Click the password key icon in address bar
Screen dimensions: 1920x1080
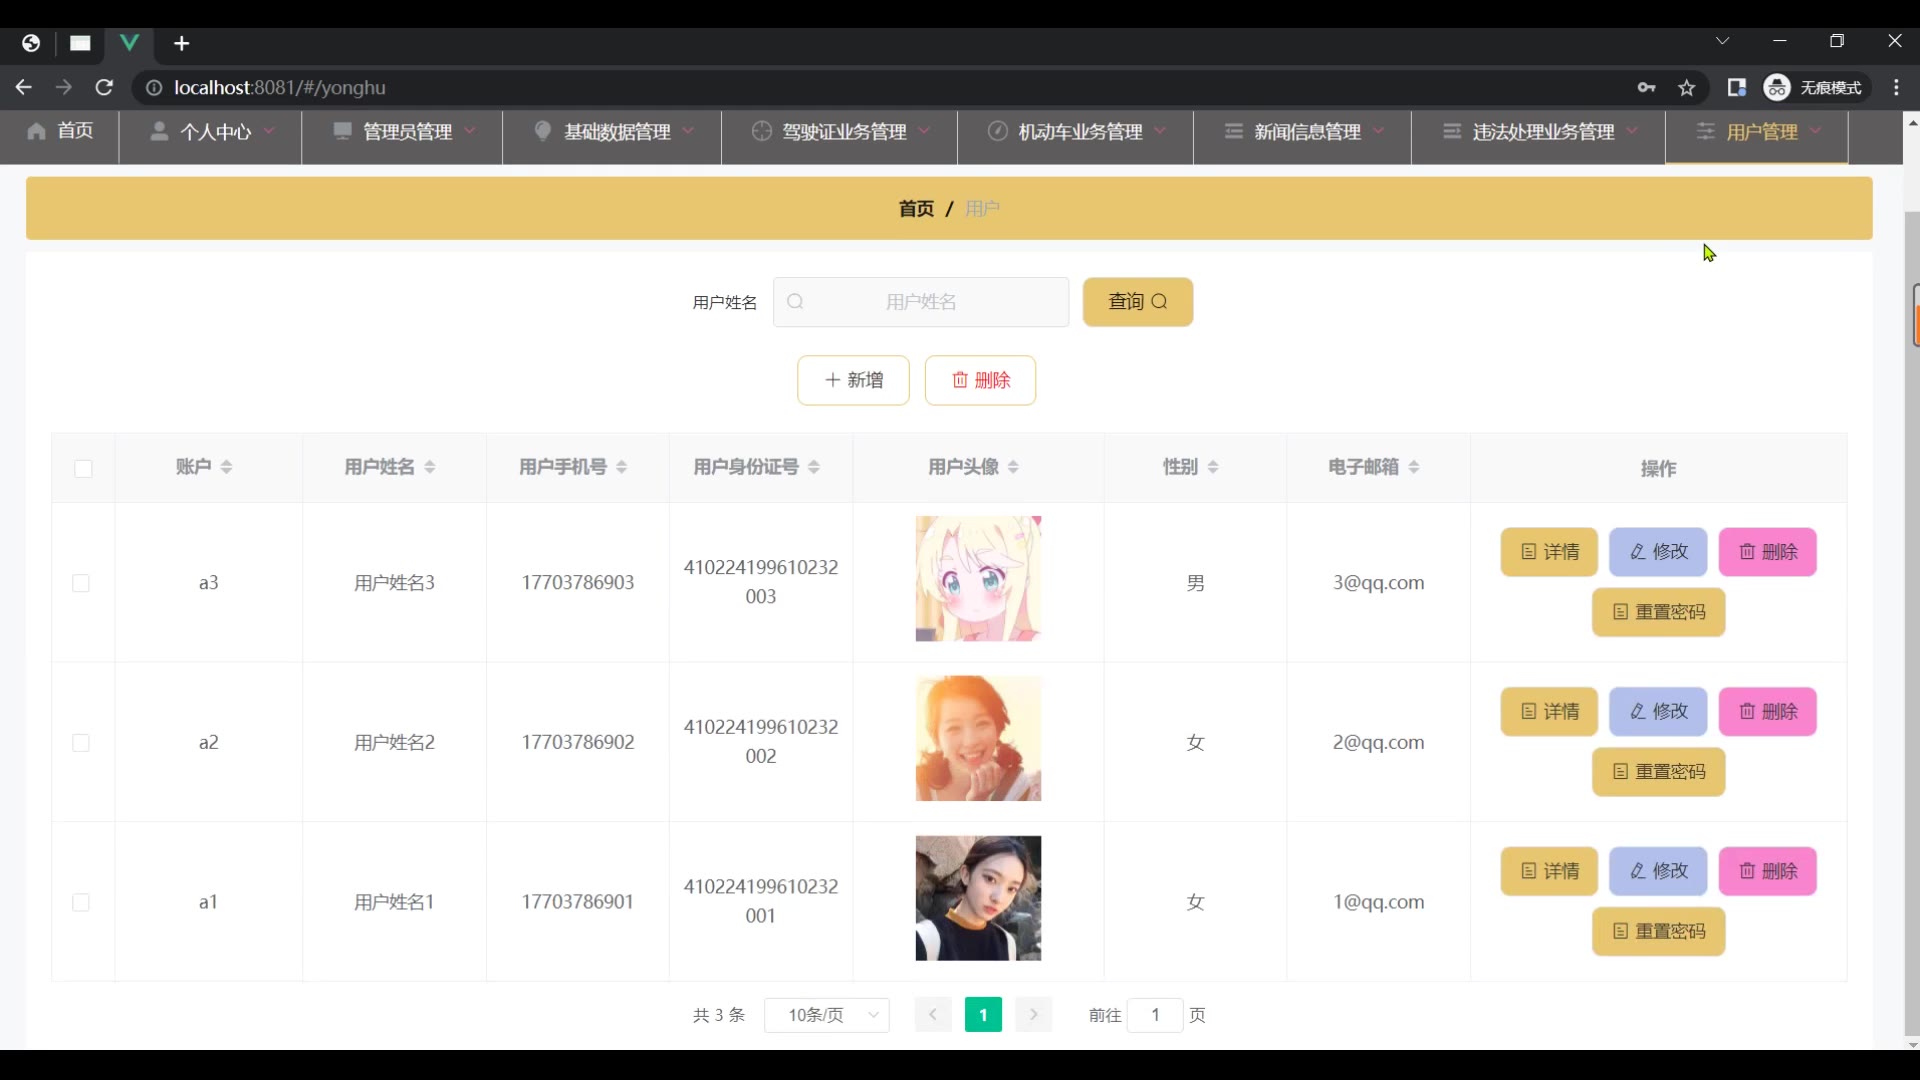pos(1646,88)
